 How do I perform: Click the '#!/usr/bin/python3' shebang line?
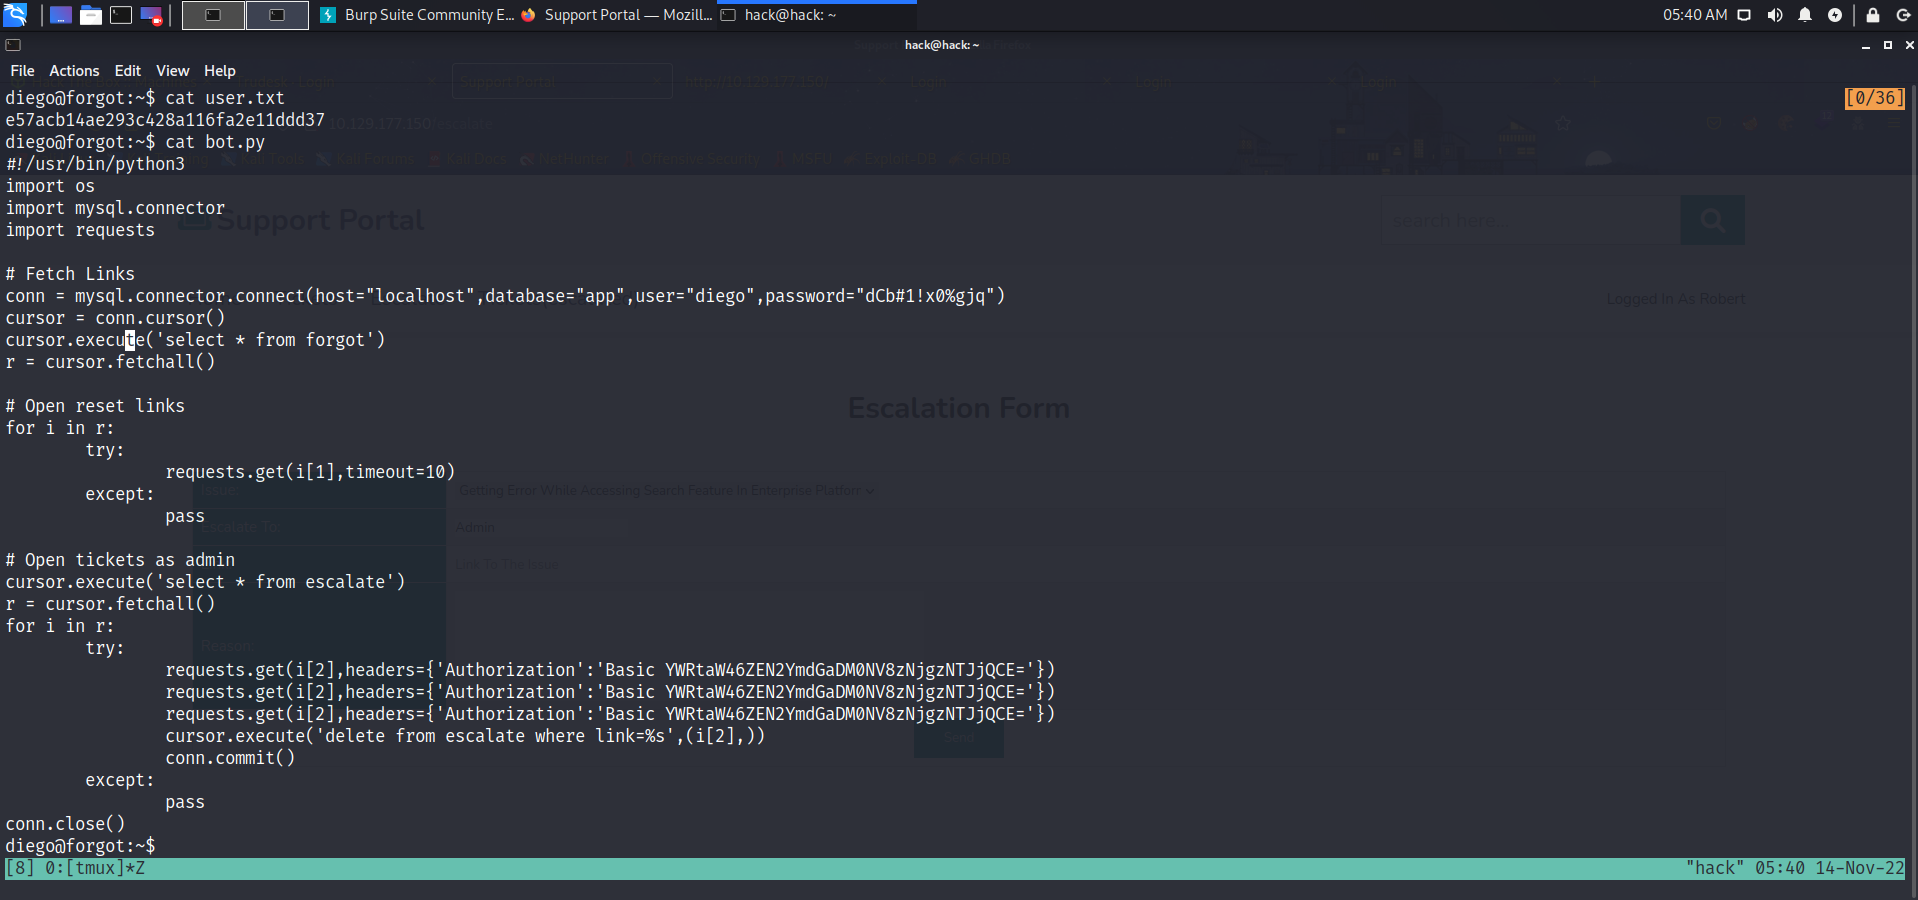(x=95, y=164)
